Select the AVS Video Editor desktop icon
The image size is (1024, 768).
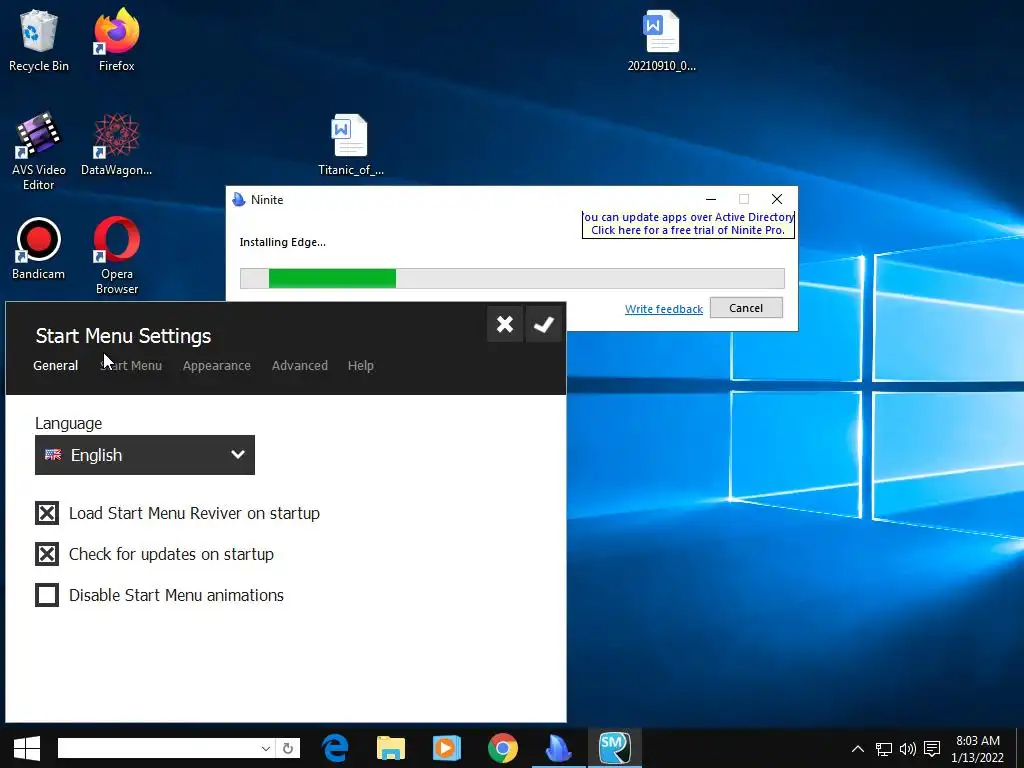pos(39,152)
